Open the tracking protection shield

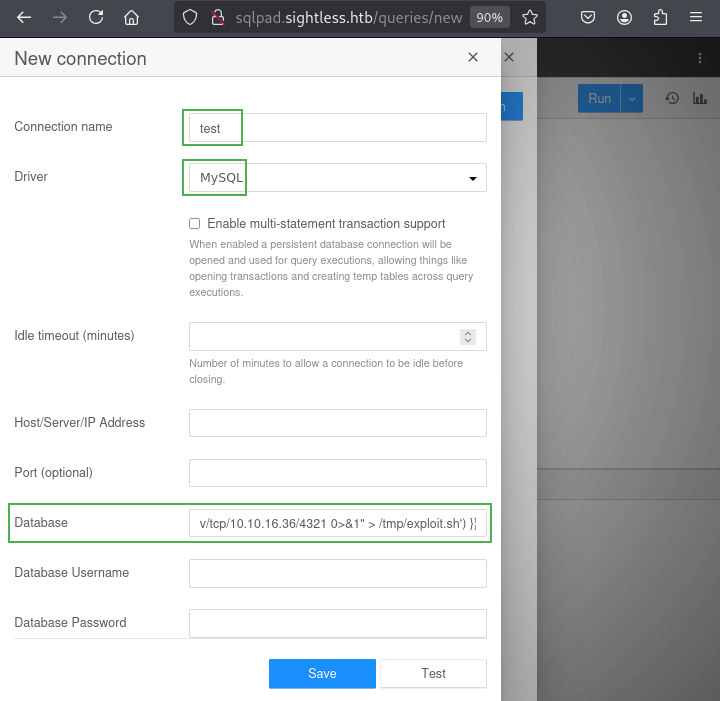pos(190,18)
